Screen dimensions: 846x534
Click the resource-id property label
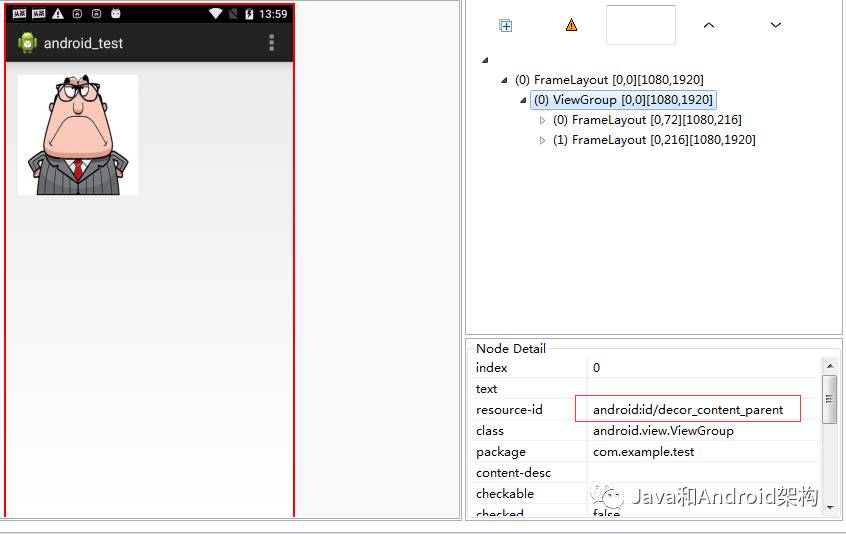(x=509, y=409)
